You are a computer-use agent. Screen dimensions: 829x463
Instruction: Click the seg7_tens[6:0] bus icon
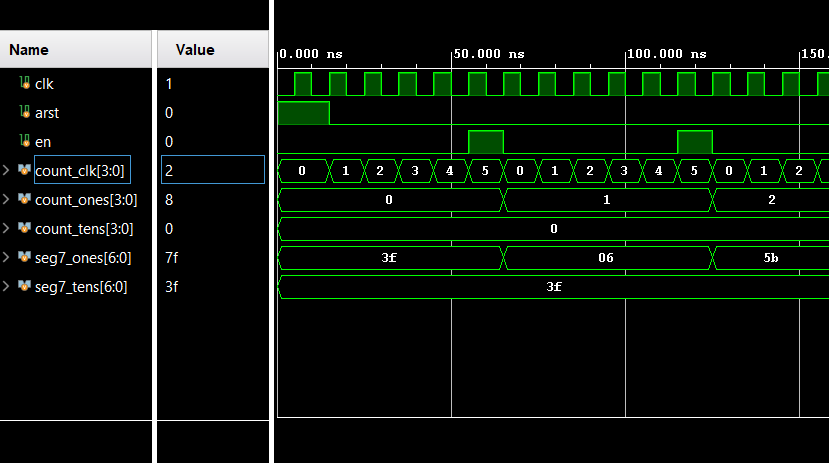point(24,286)
